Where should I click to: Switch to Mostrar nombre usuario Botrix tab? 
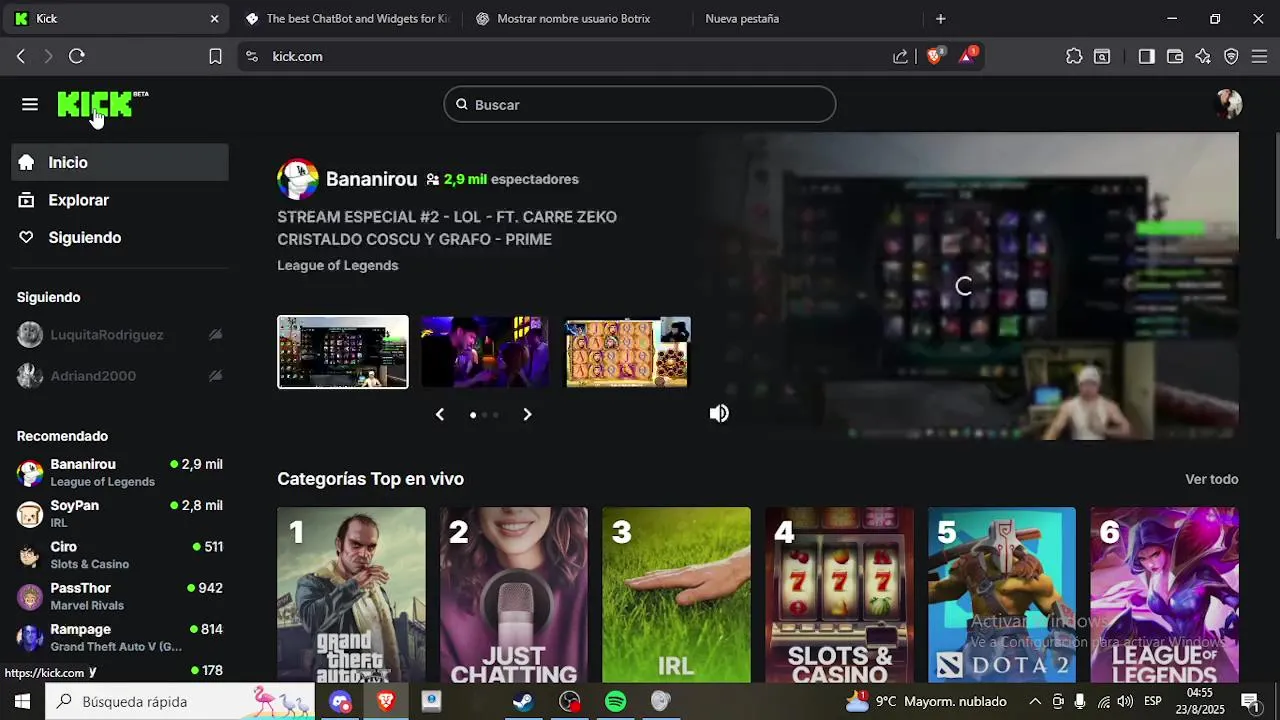tap(574, 18)
